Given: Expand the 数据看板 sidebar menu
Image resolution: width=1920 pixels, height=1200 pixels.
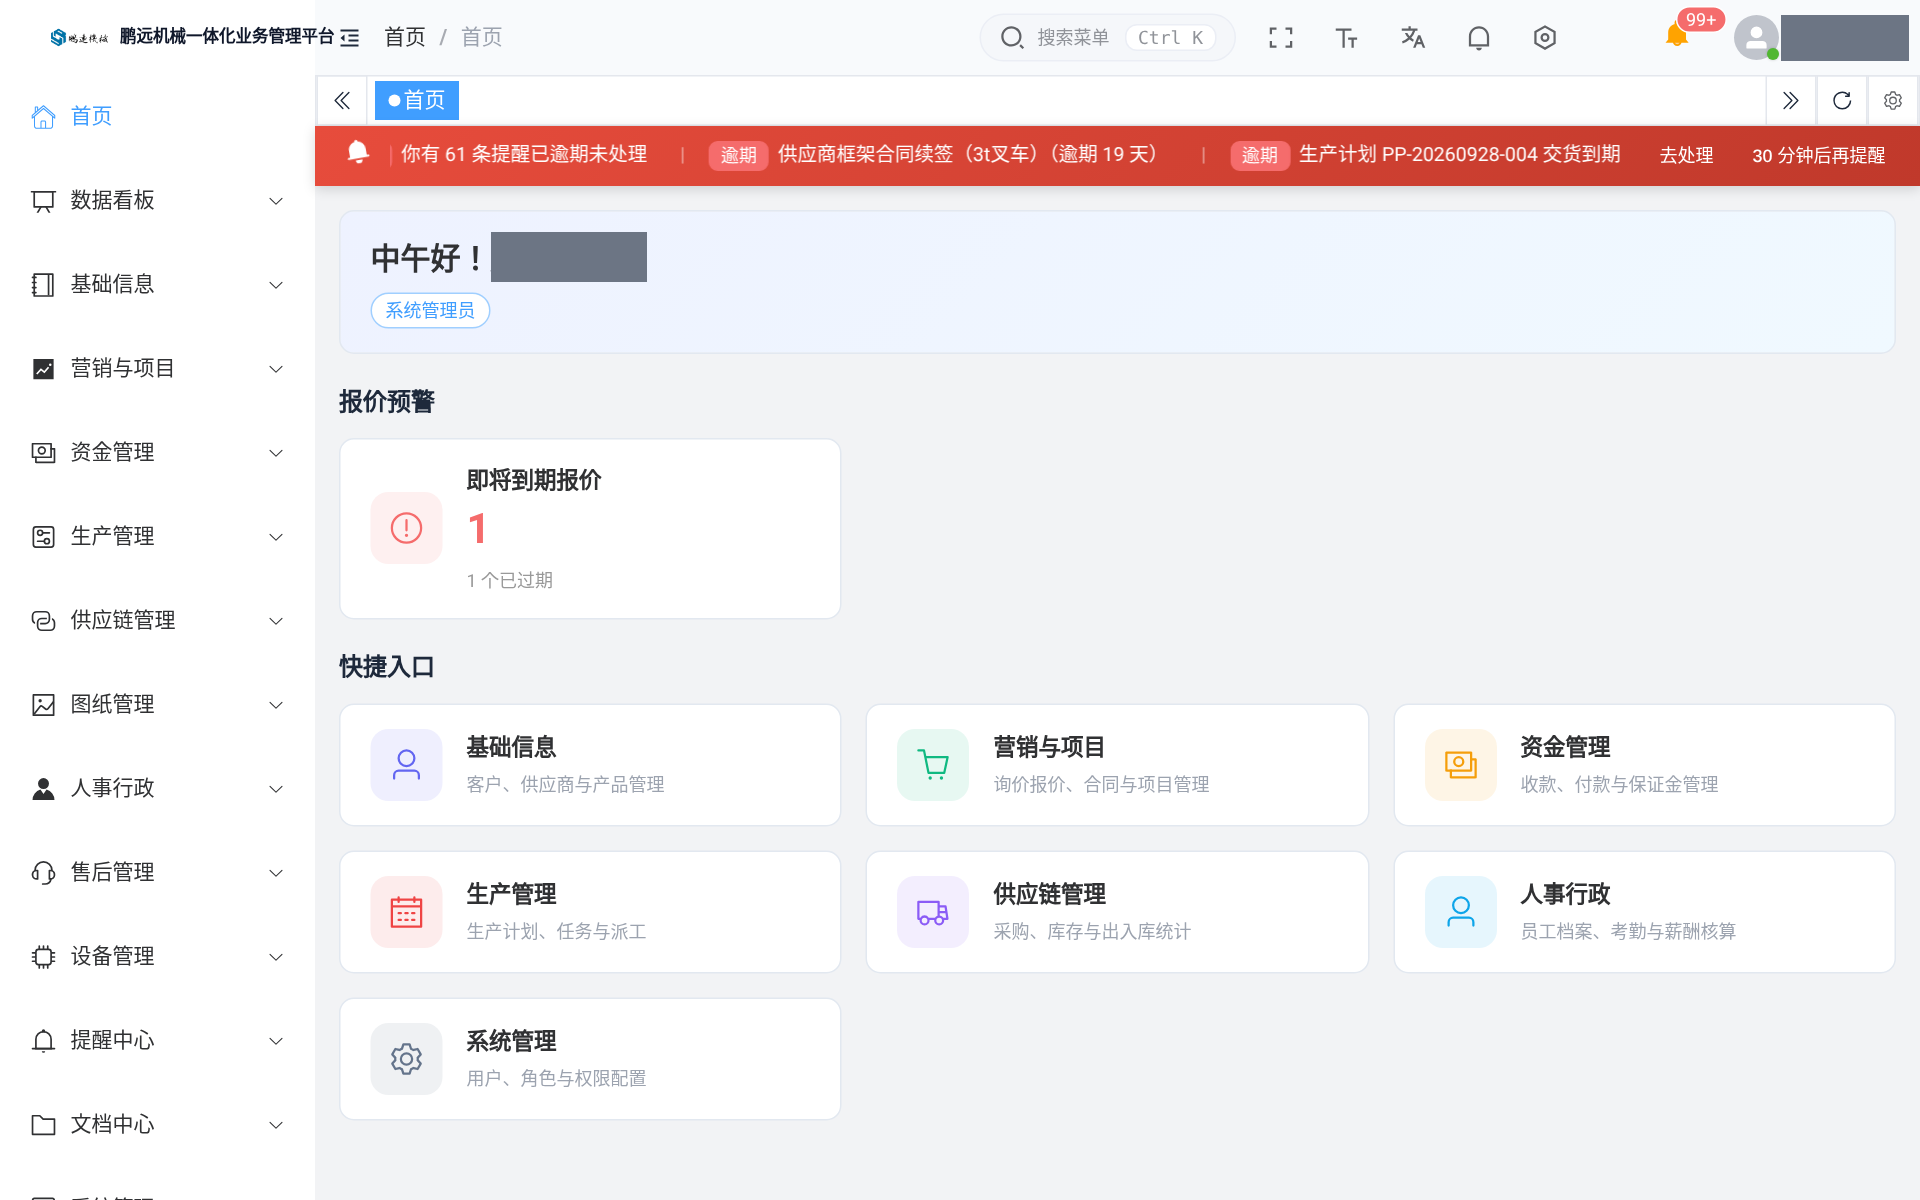Looking at the screenshot, I should tap(157, 201).
